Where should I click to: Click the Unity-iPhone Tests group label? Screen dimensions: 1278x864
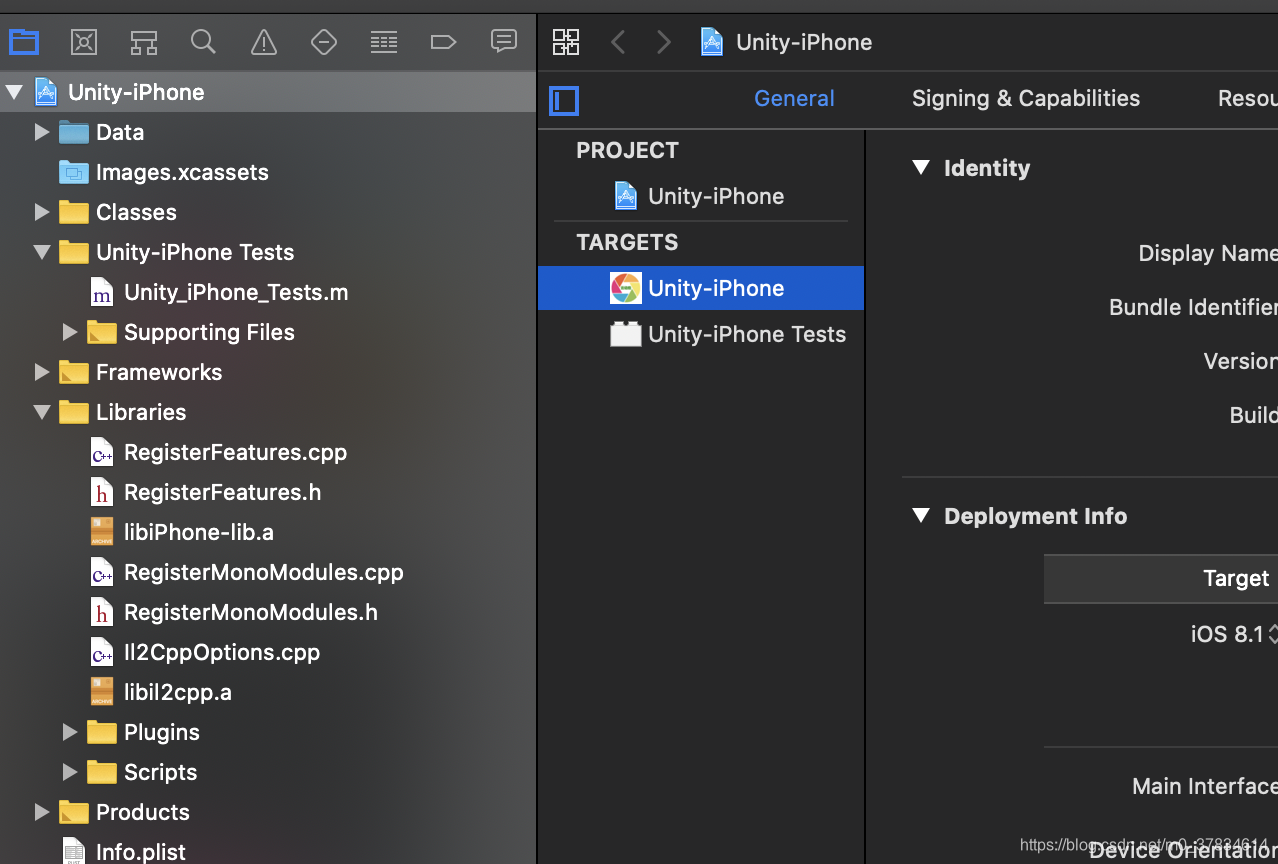(x=195, y=252)
